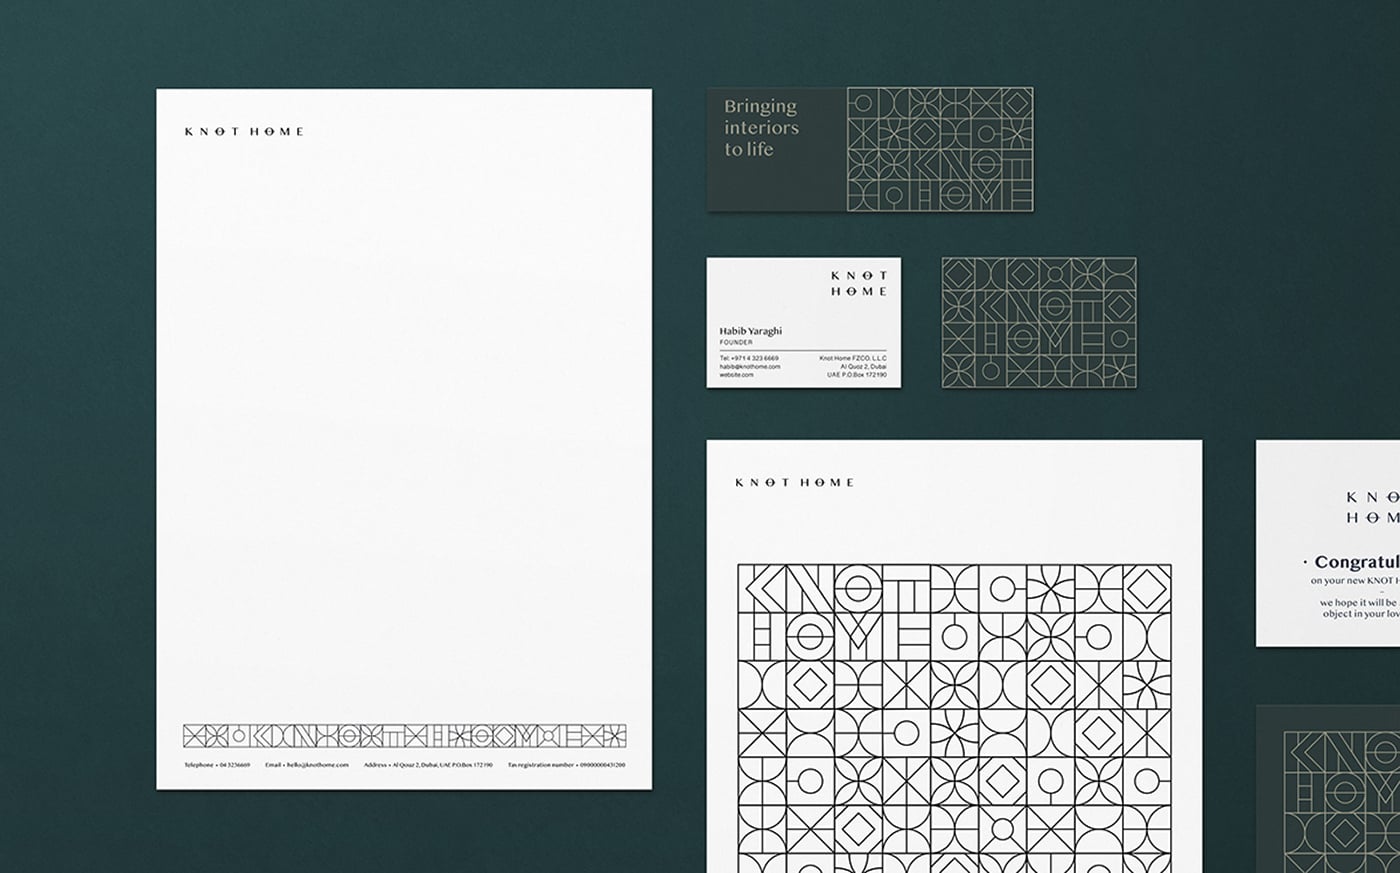Click the KNOT HOME wordmark atop the patterned sheet

pyautogui.click(x=794, y=482)
